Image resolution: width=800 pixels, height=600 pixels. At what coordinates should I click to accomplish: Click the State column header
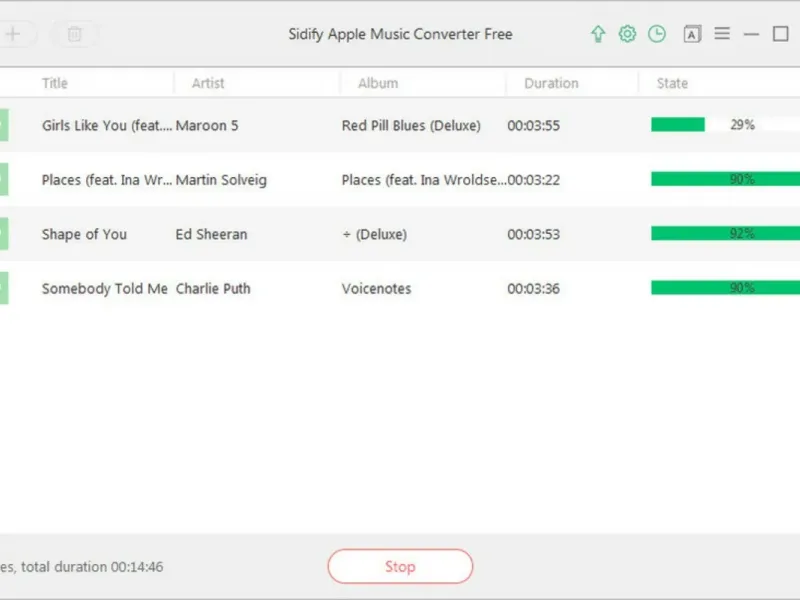click(672, 83)
